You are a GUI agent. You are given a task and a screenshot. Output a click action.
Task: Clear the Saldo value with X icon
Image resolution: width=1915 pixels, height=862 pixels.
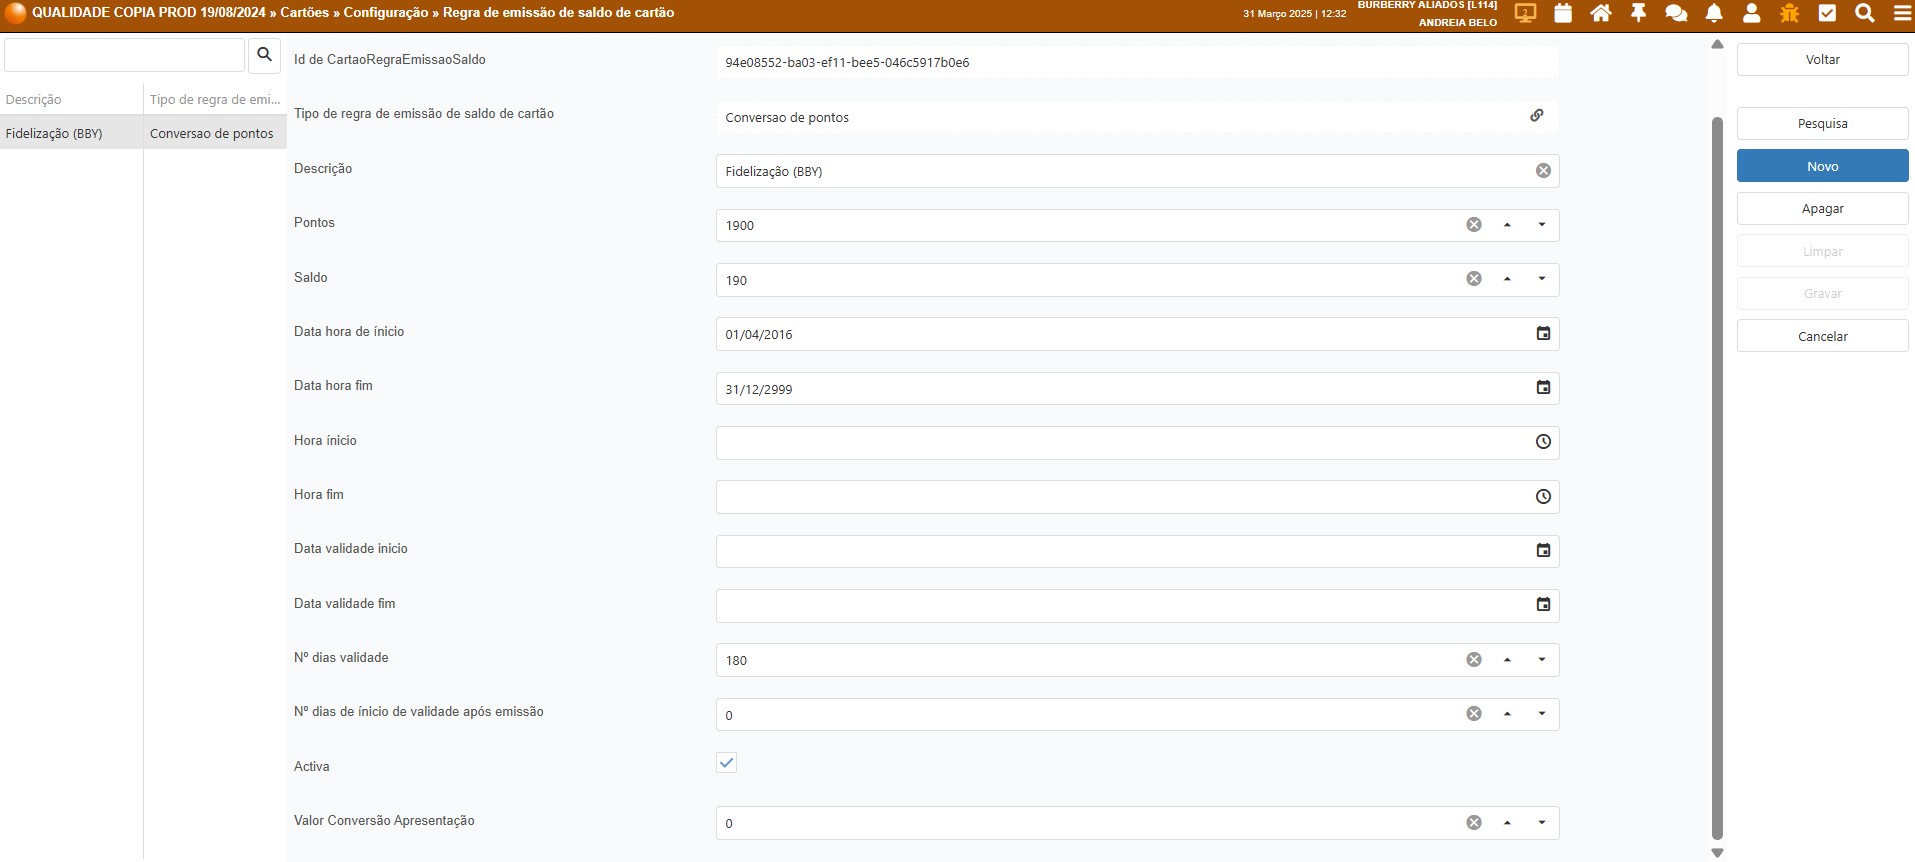coord(1474,279)
